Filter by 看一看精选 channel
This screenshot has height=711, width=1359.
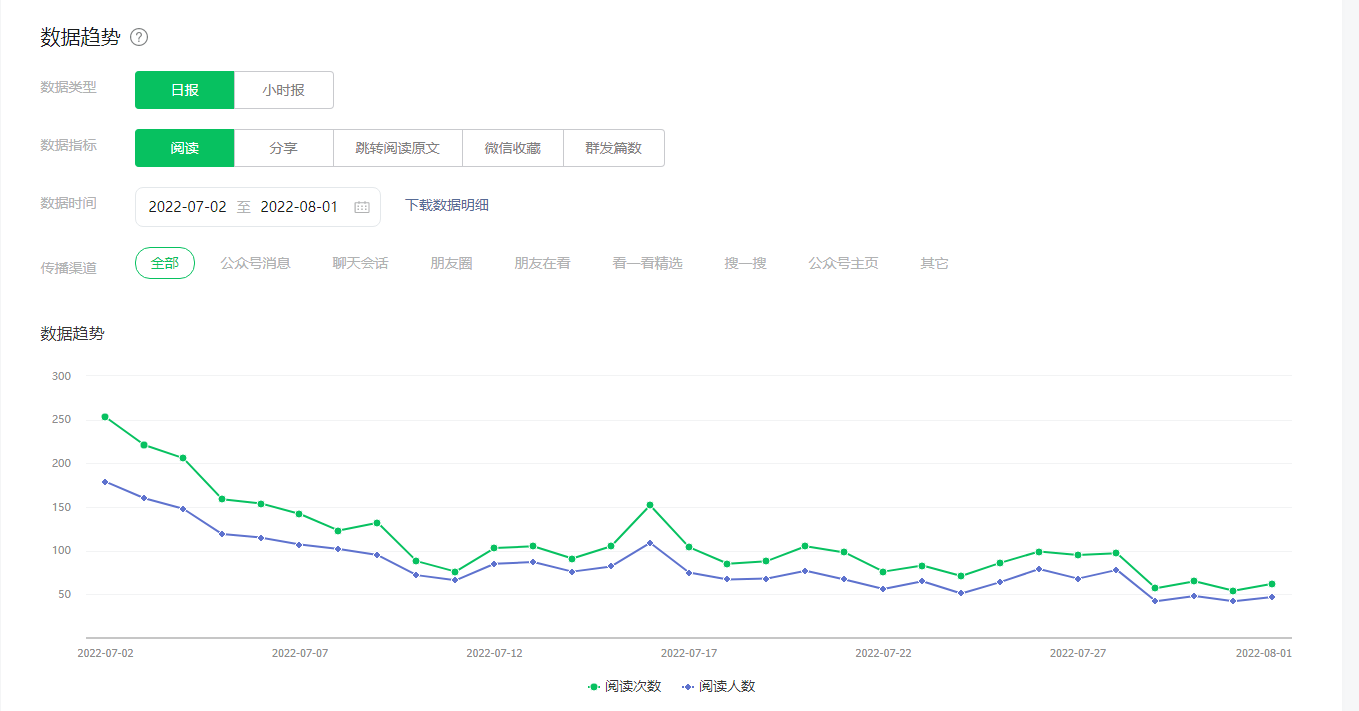[x=648, y=263]
